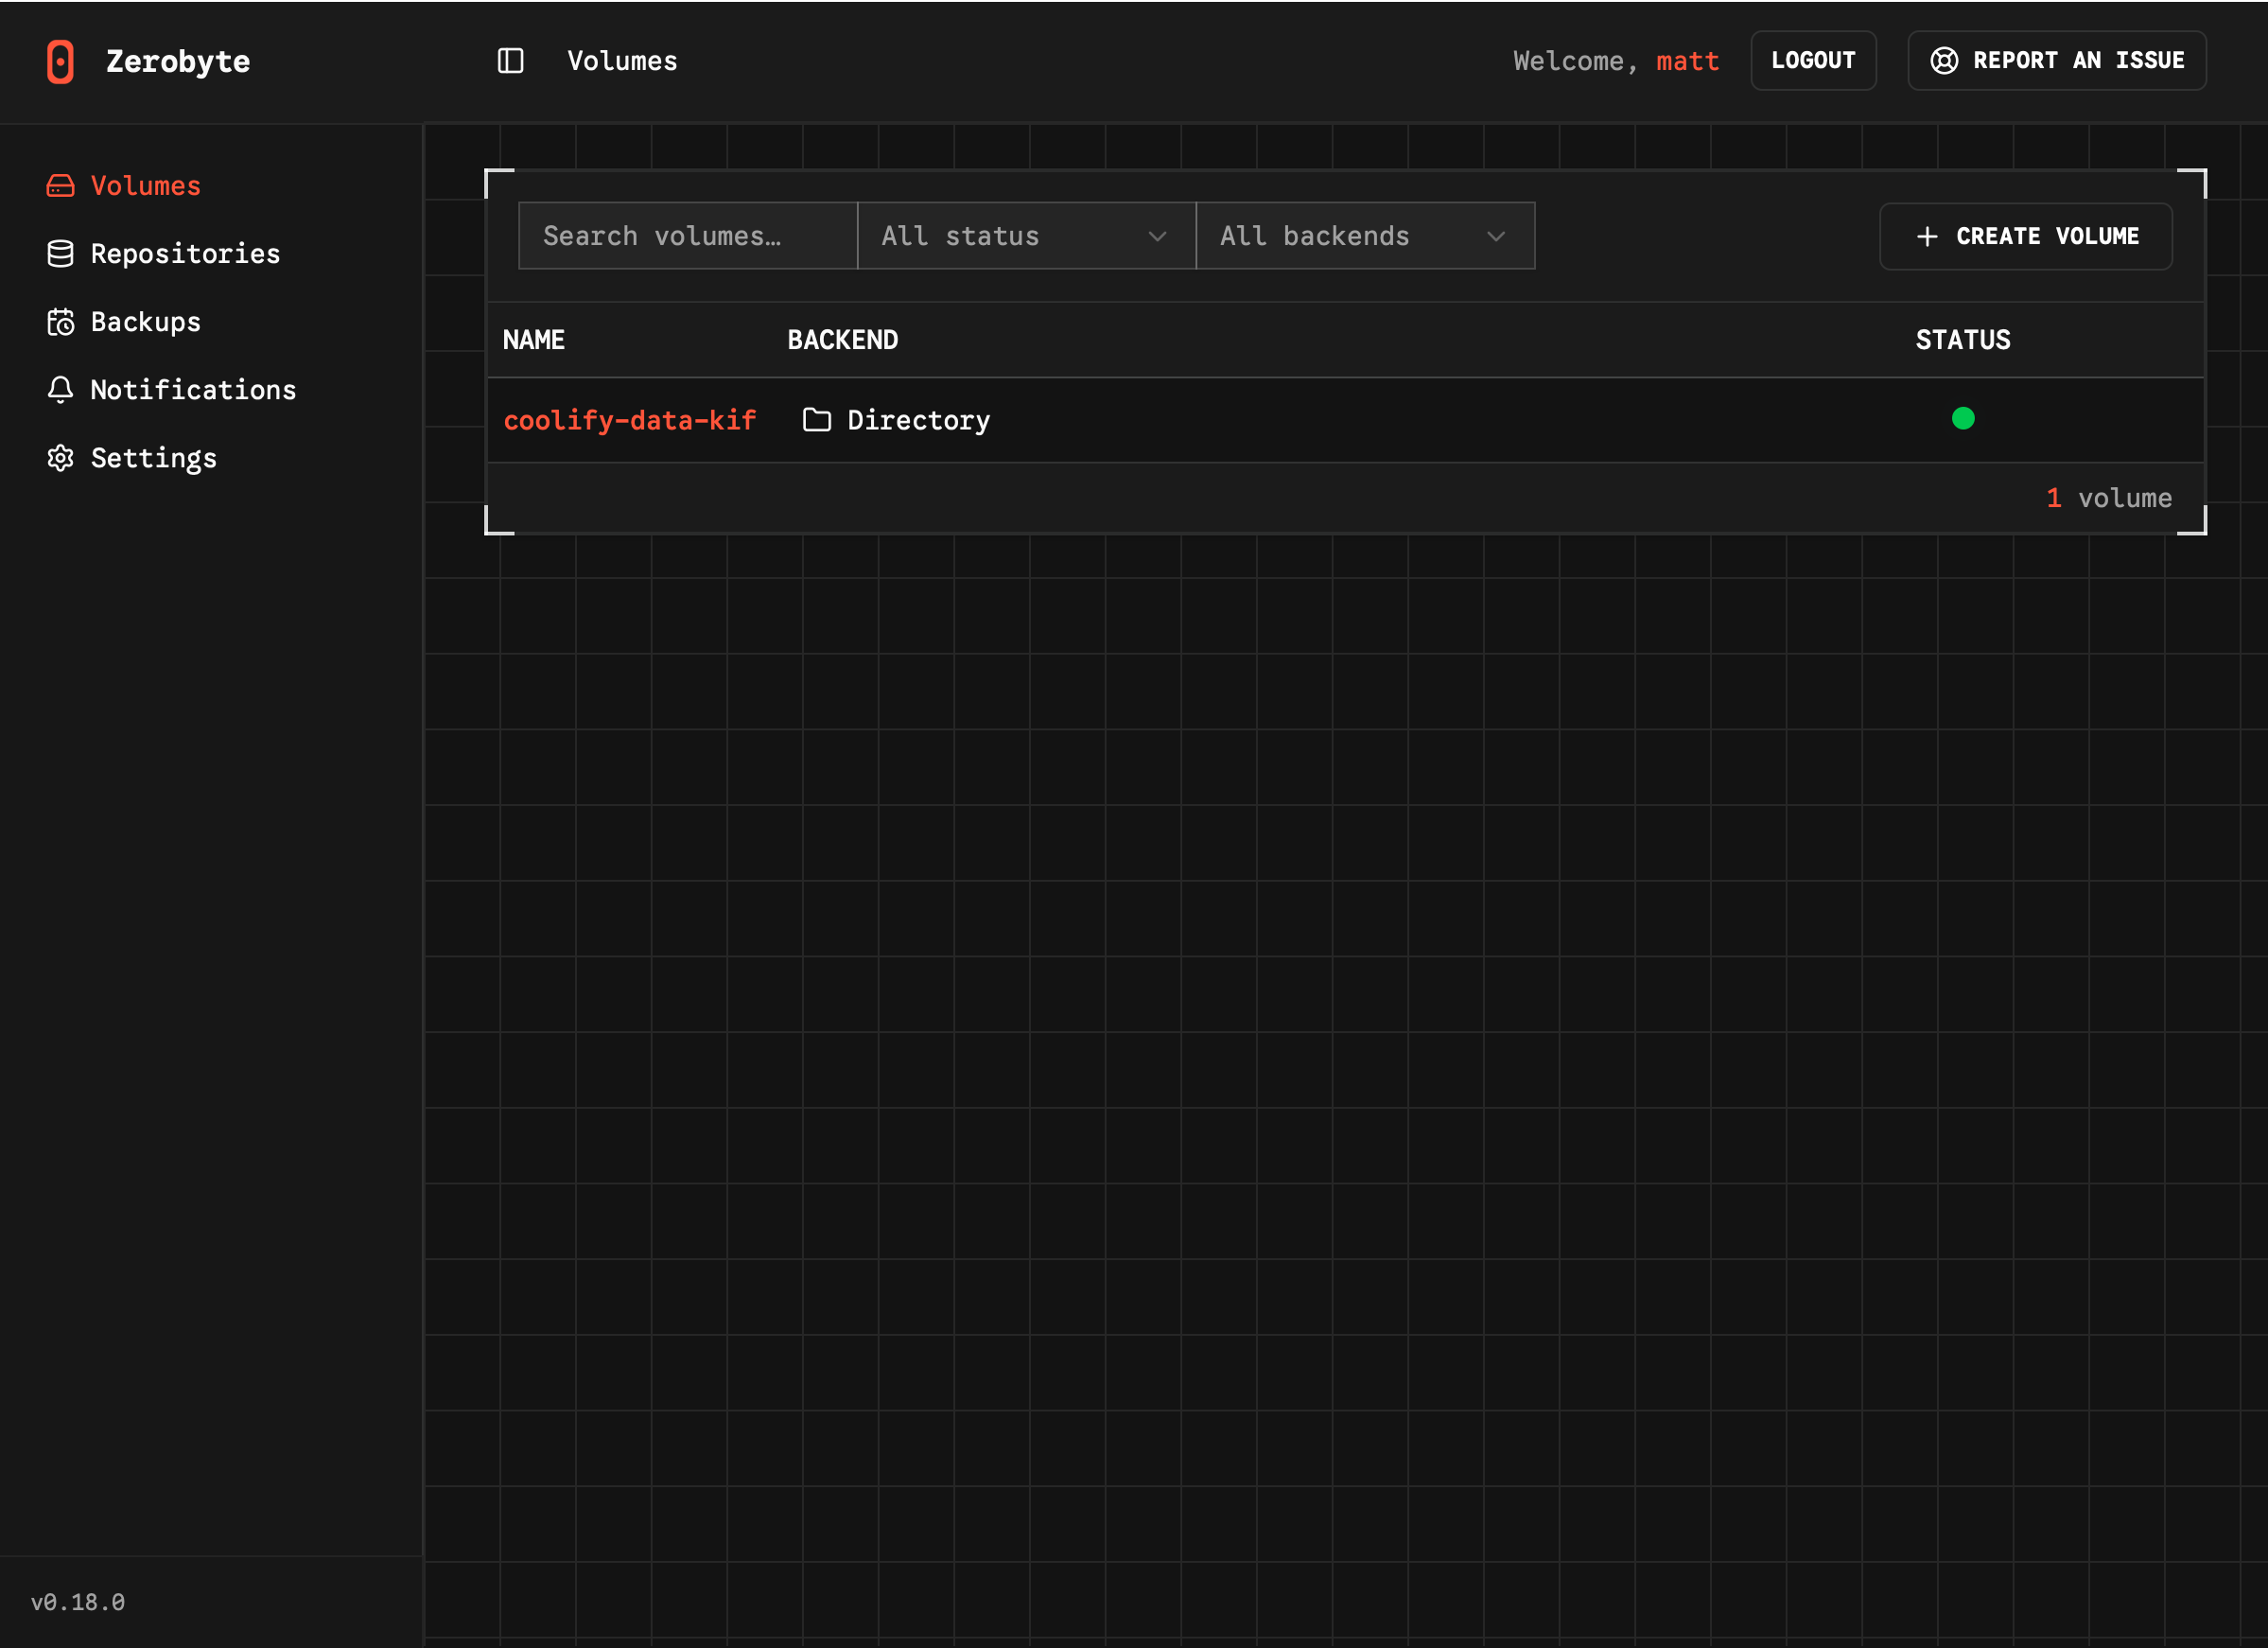Image resolution: width=2268 pixels, height=1648 pixels.
Task: Click the Notifications bell icon
Action: (x=61, y=389)
